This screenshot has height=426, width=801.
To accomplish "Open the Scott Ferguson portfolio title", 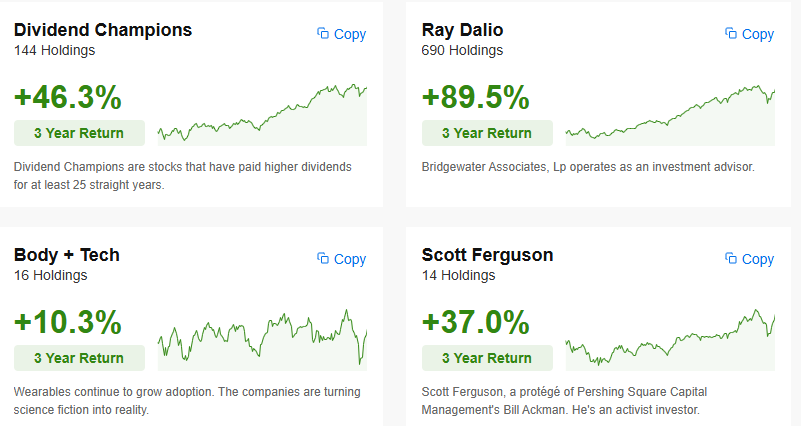I will point(487,254).
